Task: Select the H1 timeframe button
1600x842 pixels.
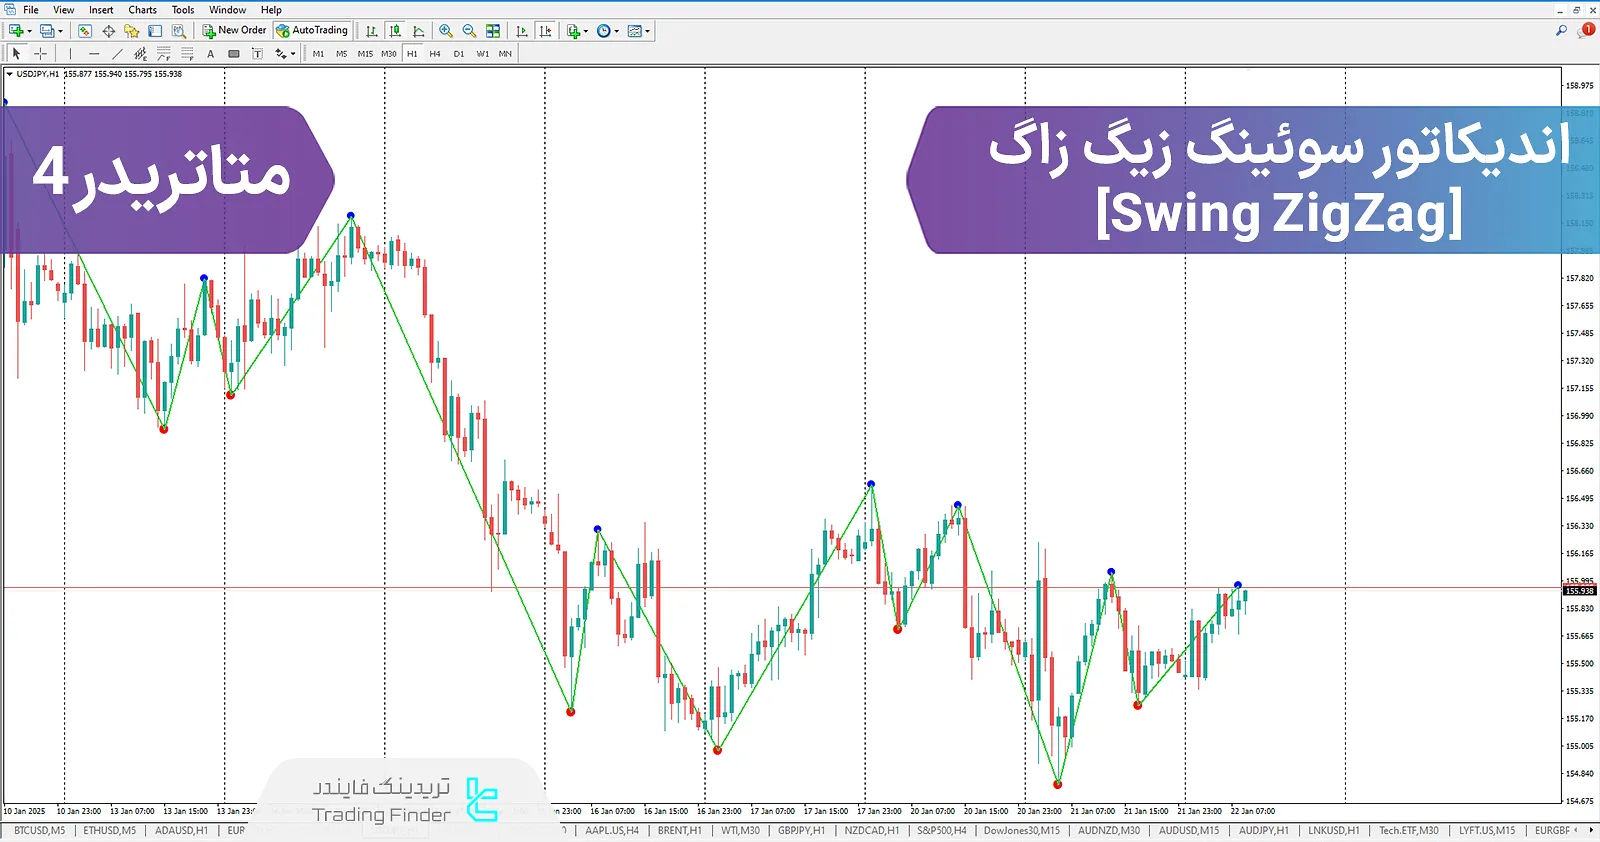Action: [x=412, y=54]
